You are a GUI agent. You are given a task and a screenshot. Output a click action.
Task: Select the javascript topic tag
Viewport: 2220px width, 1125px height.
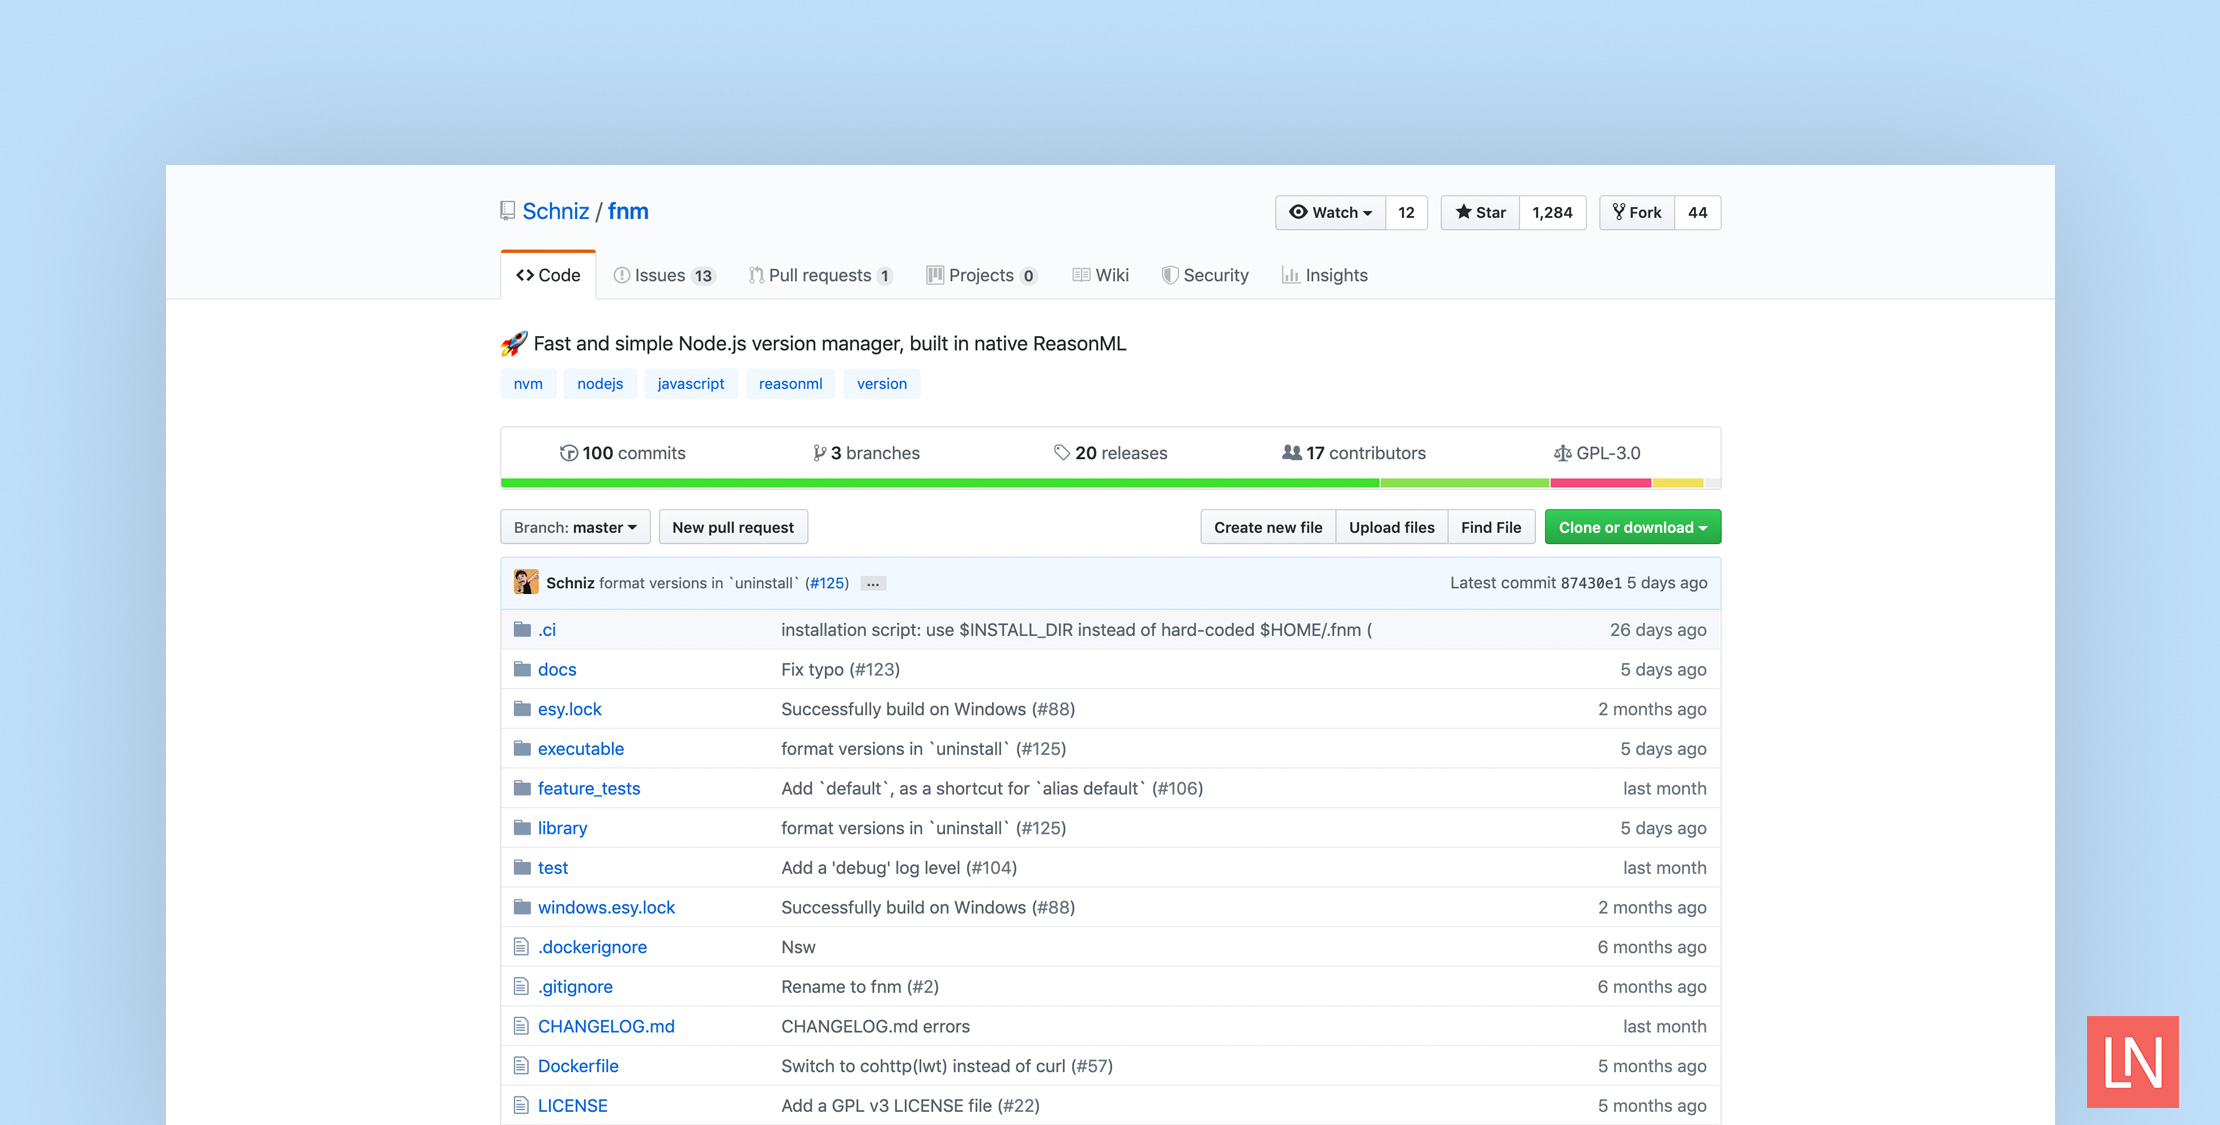tap(690, 383)
